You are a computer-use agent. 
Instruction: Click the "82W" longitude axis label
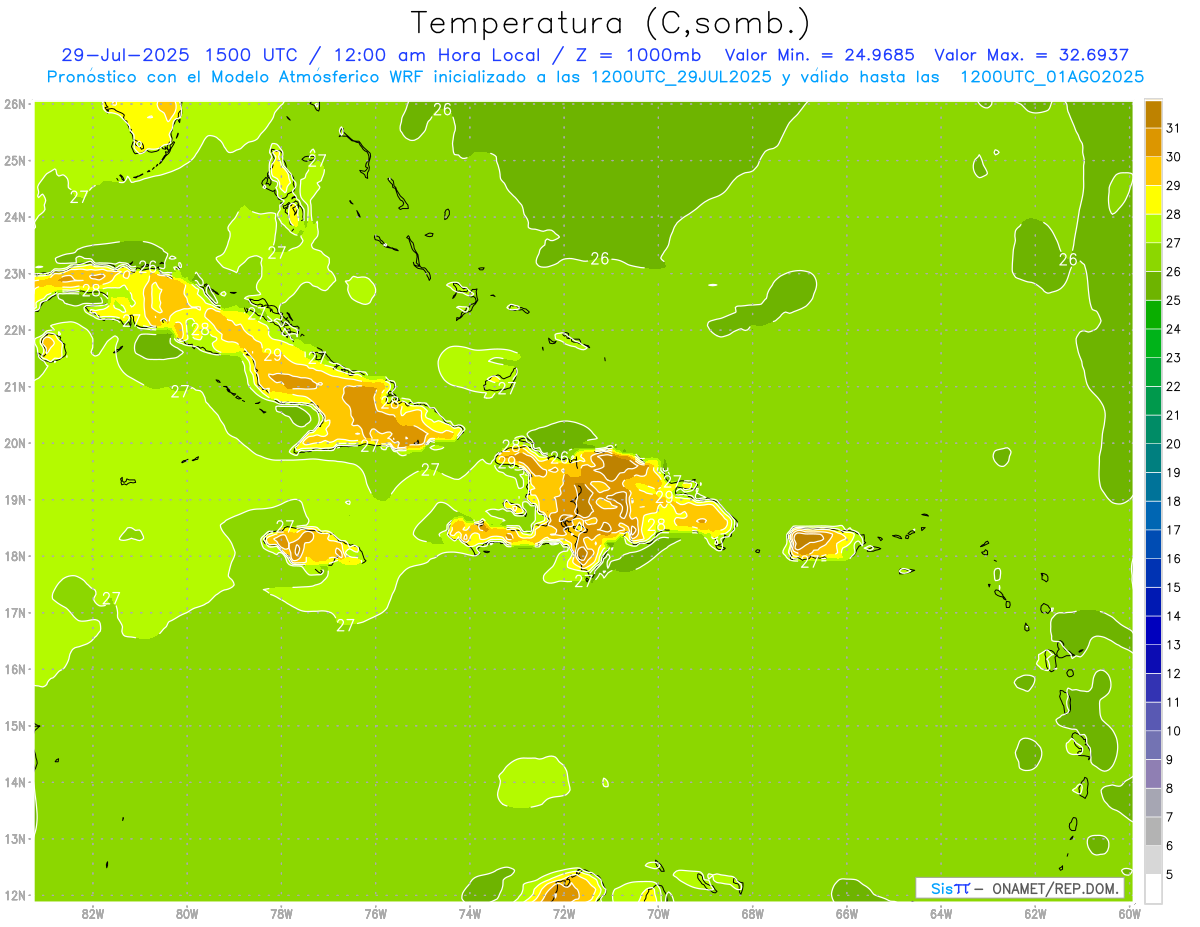(93, 913)
